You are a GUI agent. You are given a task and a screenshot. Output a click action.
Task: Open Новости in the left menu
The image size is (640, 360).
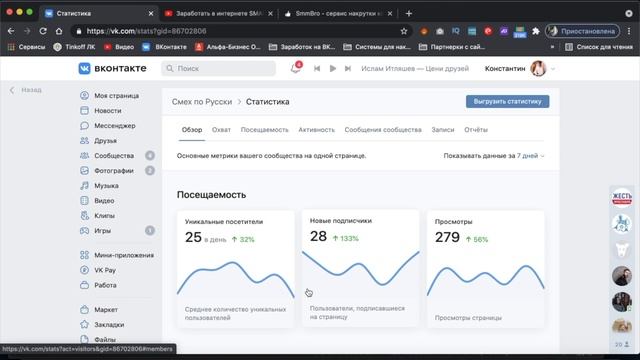(x=108, y=111)
